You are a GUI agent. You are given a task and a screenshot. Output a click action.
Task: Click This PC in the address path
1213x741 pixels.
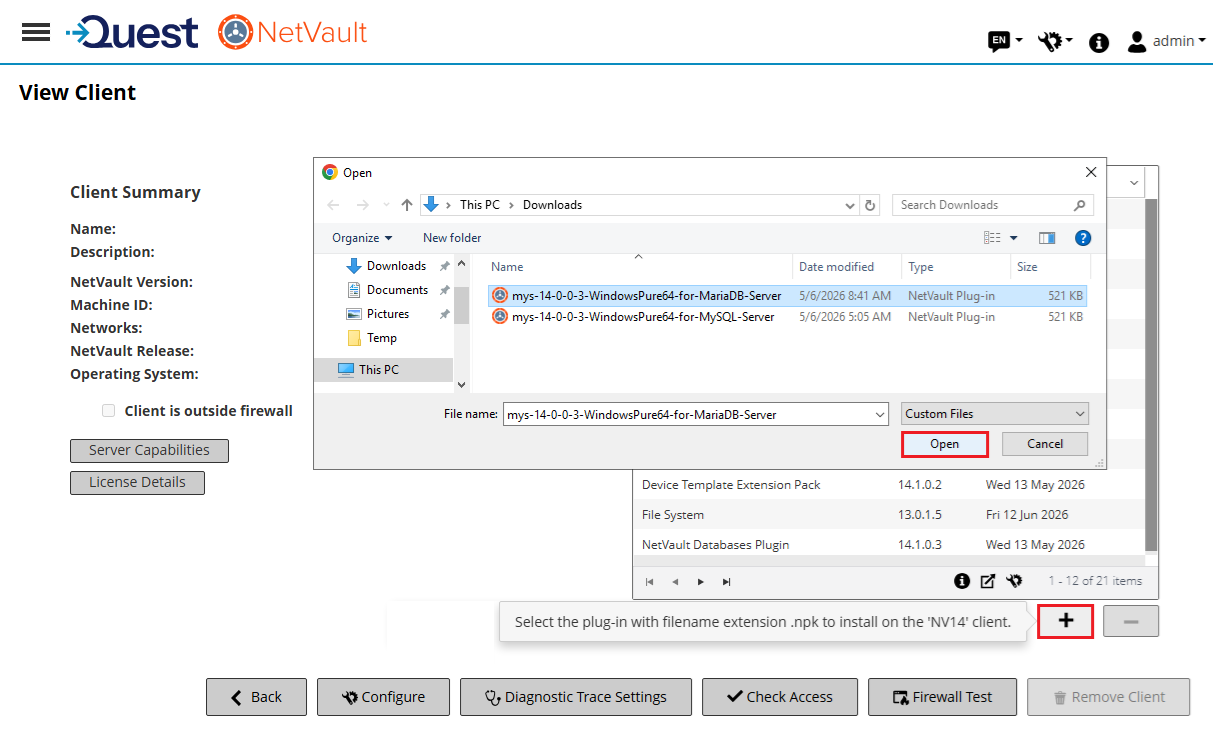(480, 205)
